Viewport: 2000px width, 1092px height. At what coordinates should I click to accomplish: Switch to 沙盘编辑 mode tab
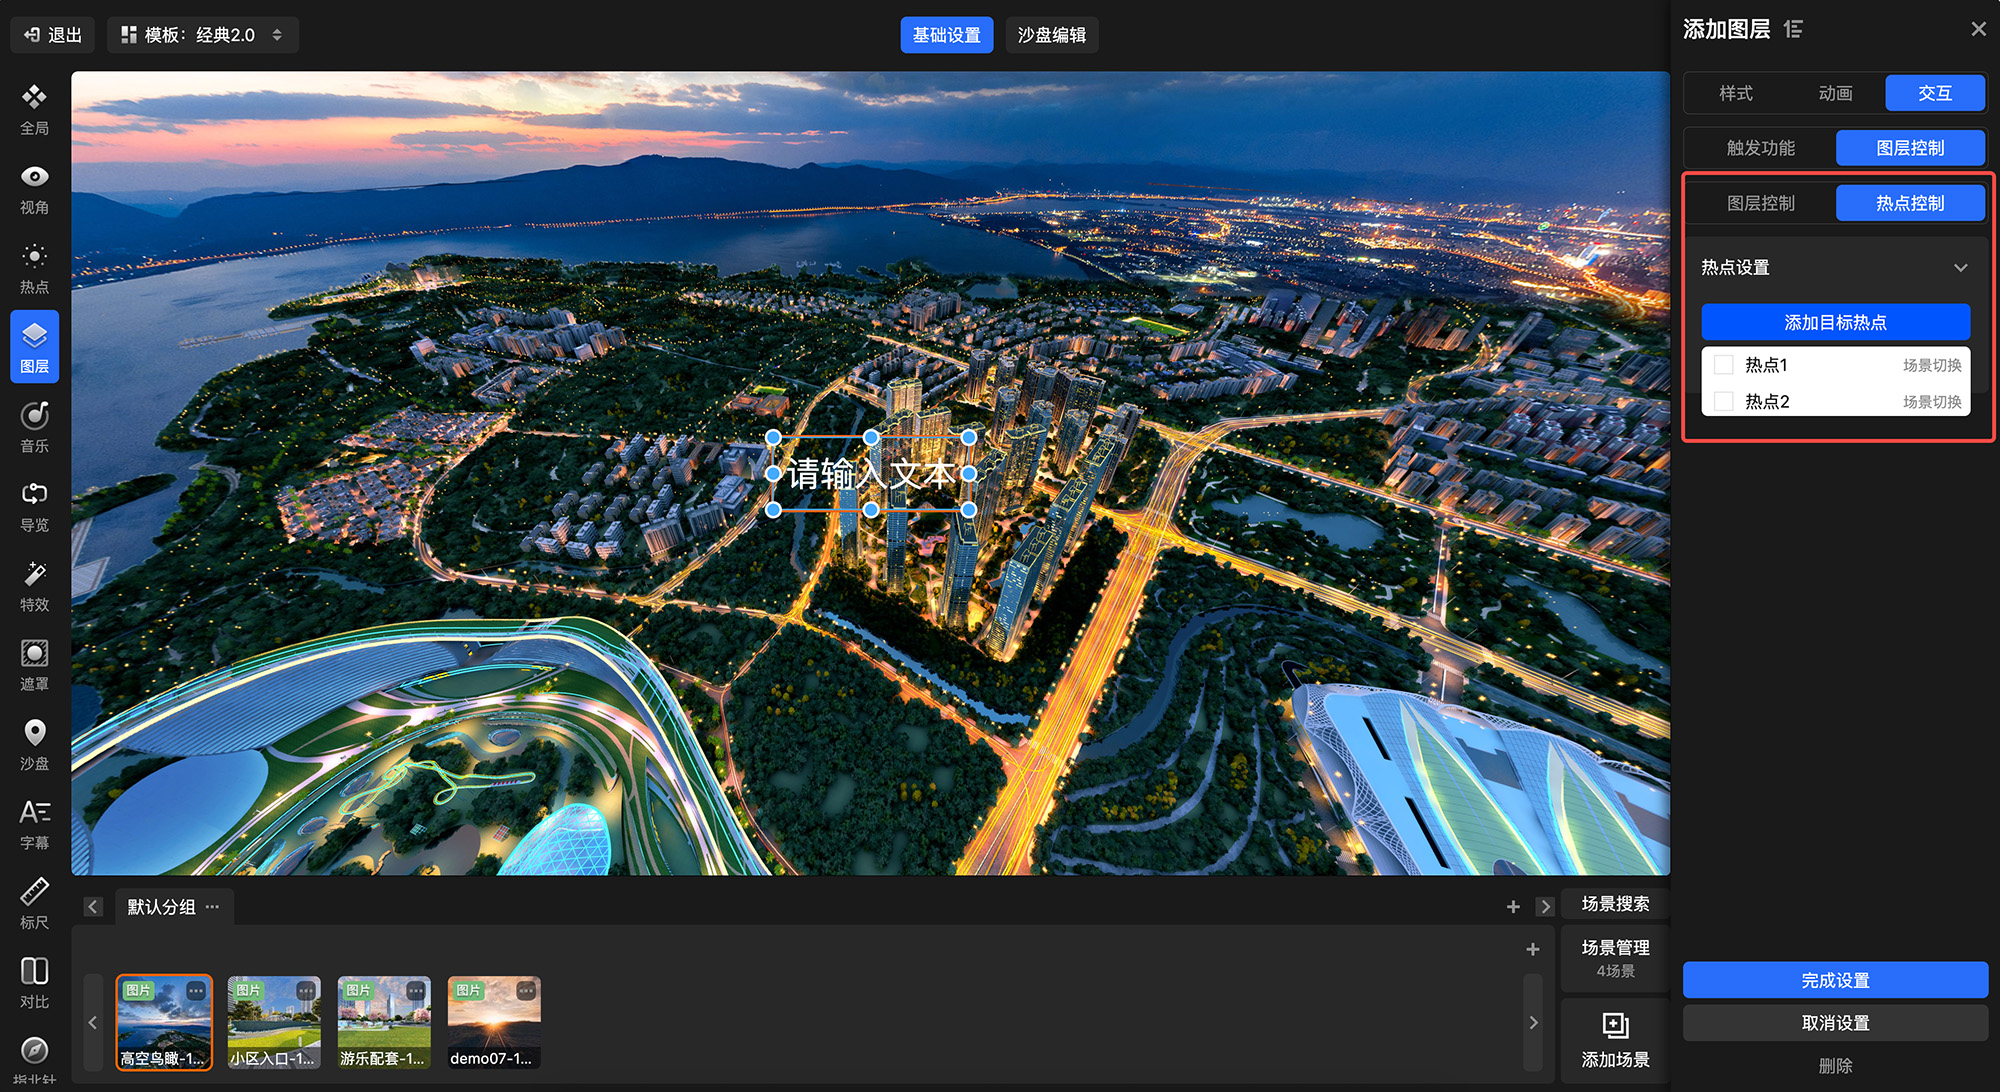tap(1051, 35)
